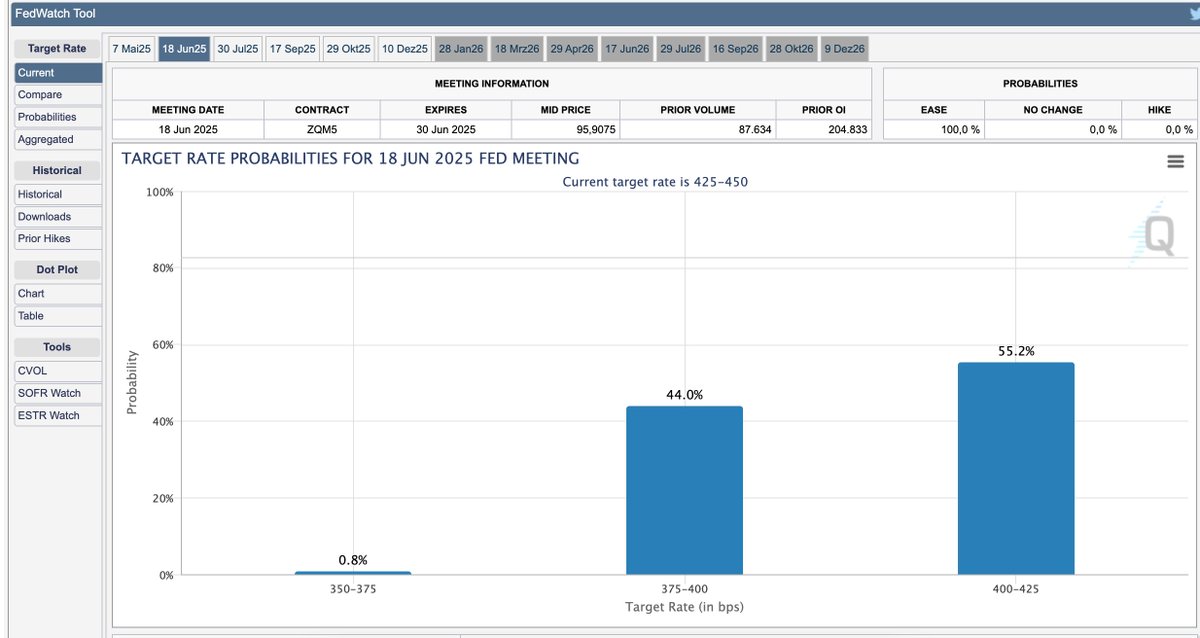Click the 400-425 x-axis label
The image size is (1200, 638).
coord(1016,590)
